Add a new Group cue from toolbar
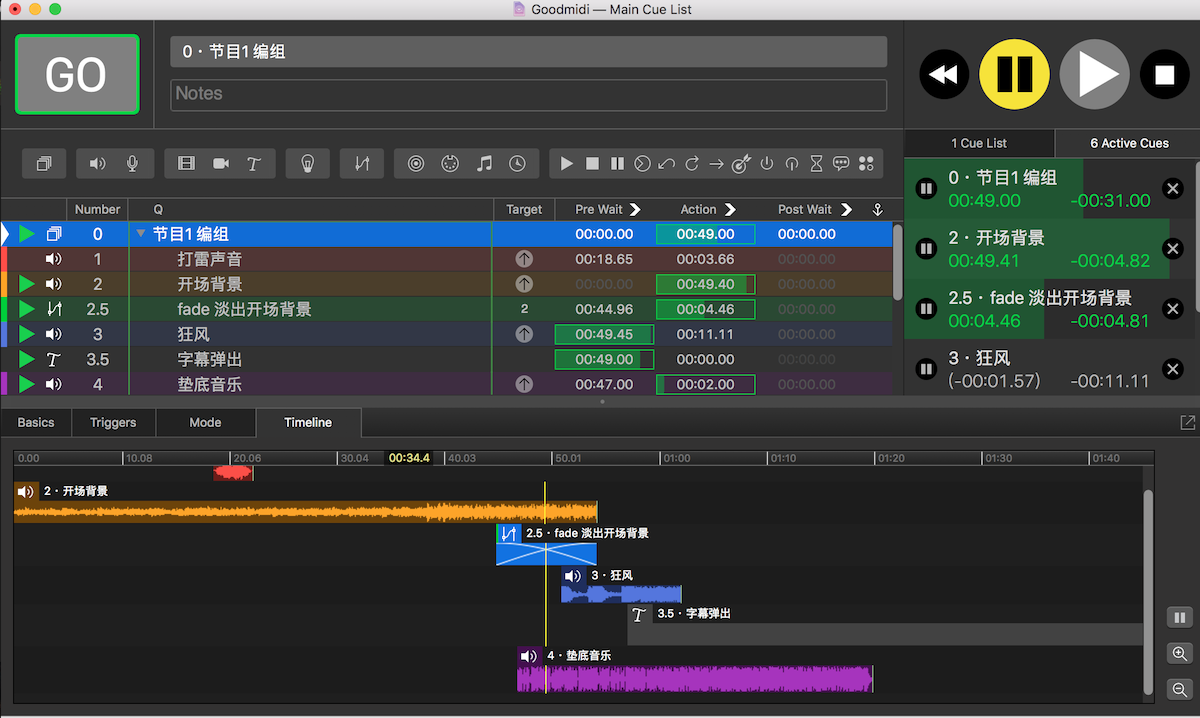 [x=44, y=163]
